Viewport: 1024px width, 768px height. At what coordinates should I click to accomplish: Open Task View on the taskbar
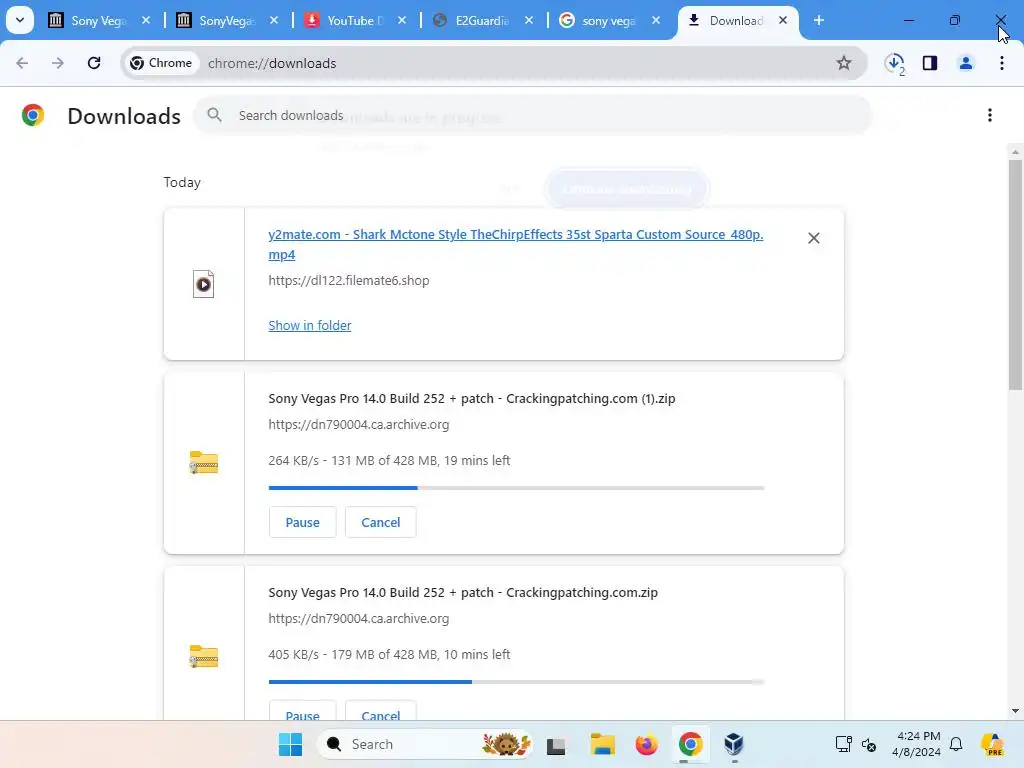pyautogui.click(x=556, y=745)
